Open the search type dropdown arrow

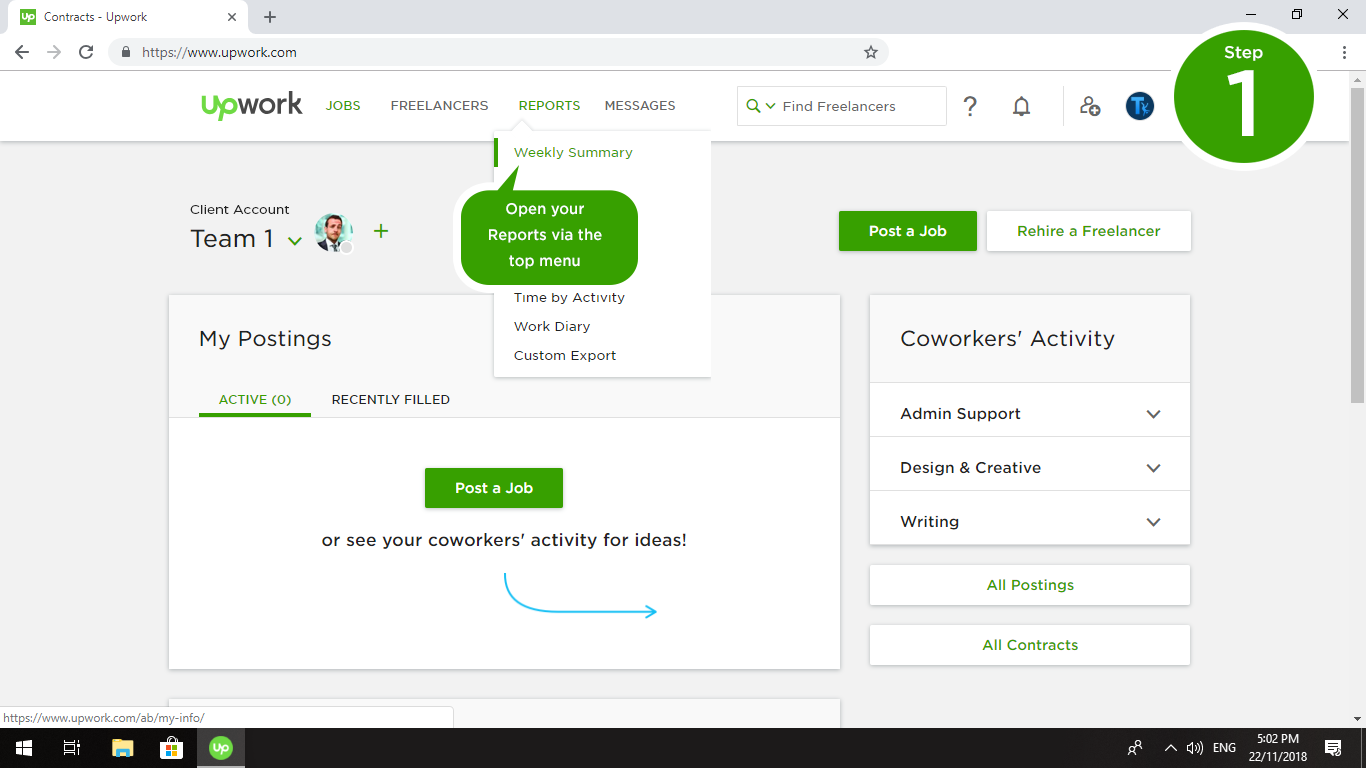pyautogui.click(x=771, y=106)
